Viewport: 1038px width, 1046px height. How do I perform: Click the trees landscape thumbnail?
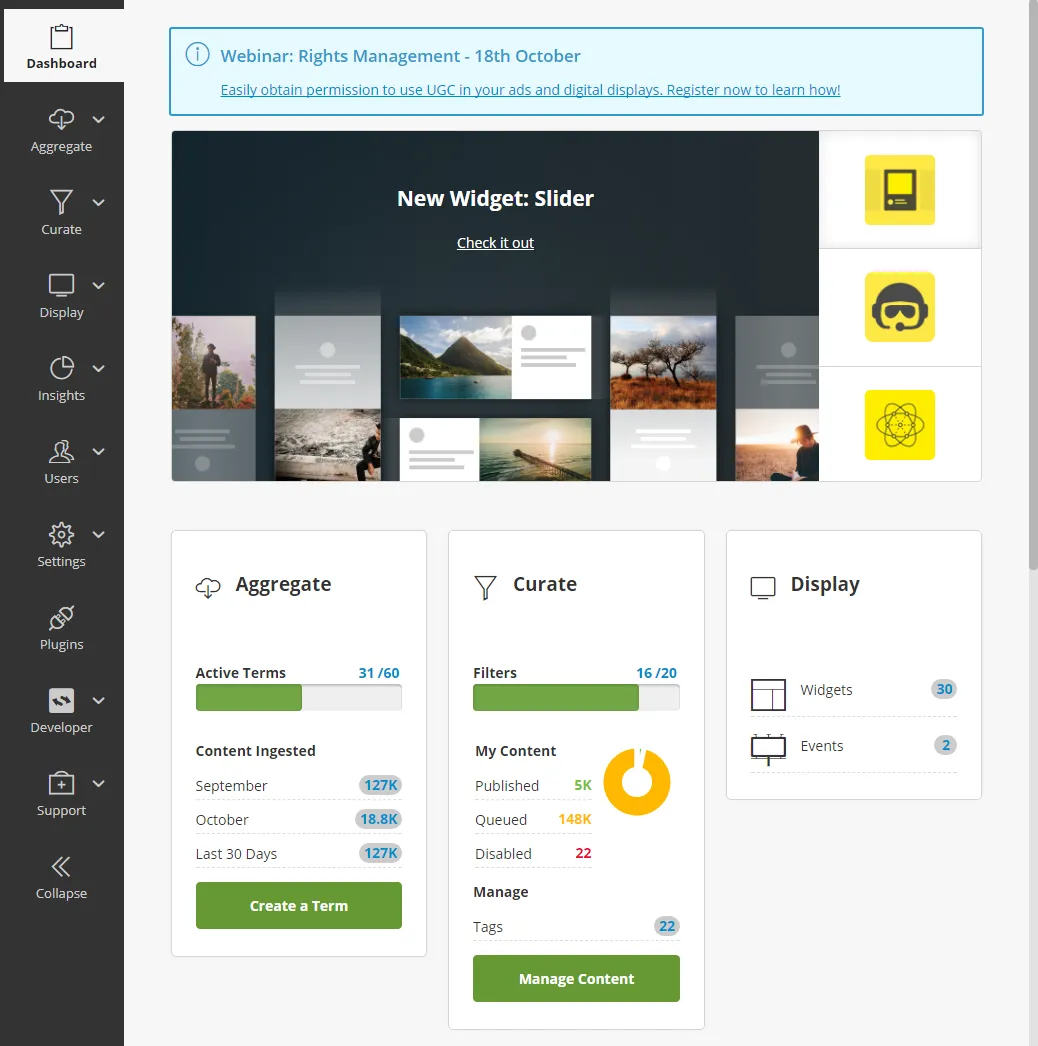(x=663, y=362)
